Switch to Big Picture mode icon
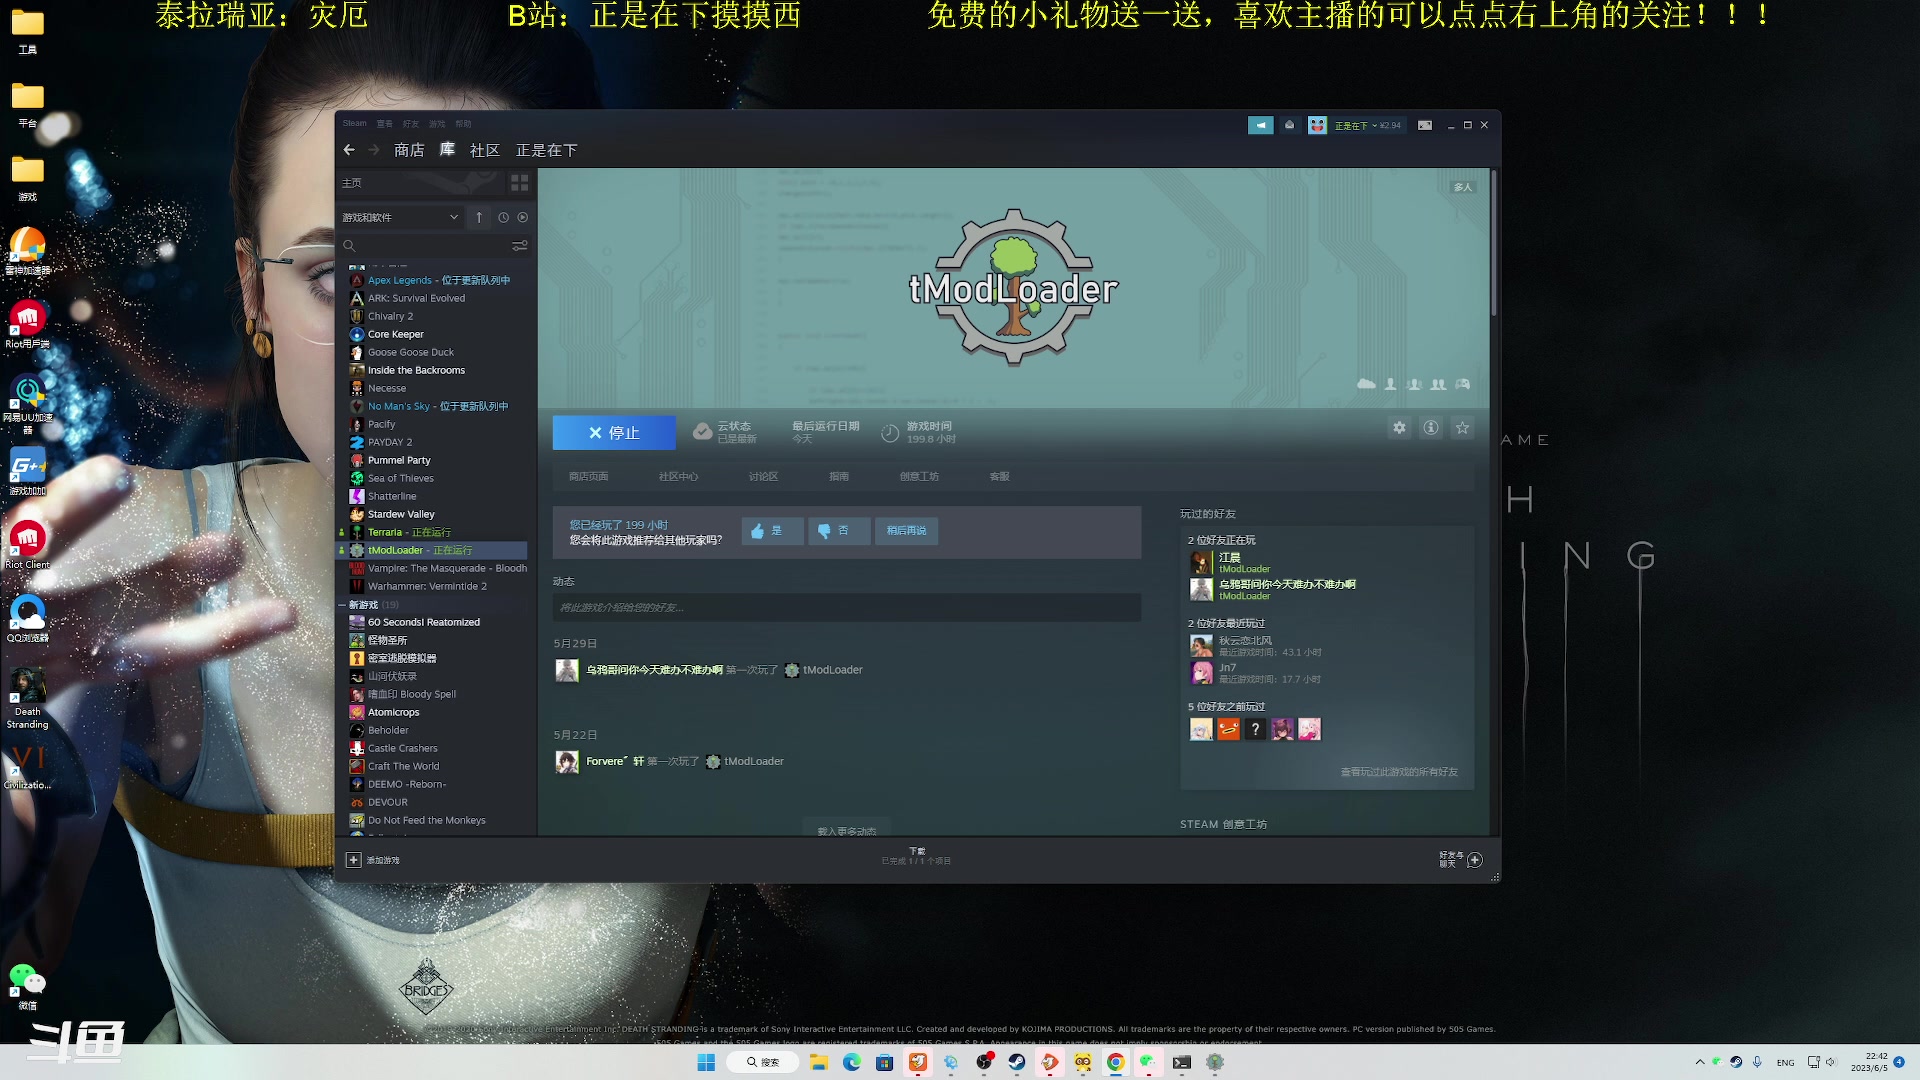Image resolution: width=1920 pixels, height=1080 pixels. point(1425,125)
